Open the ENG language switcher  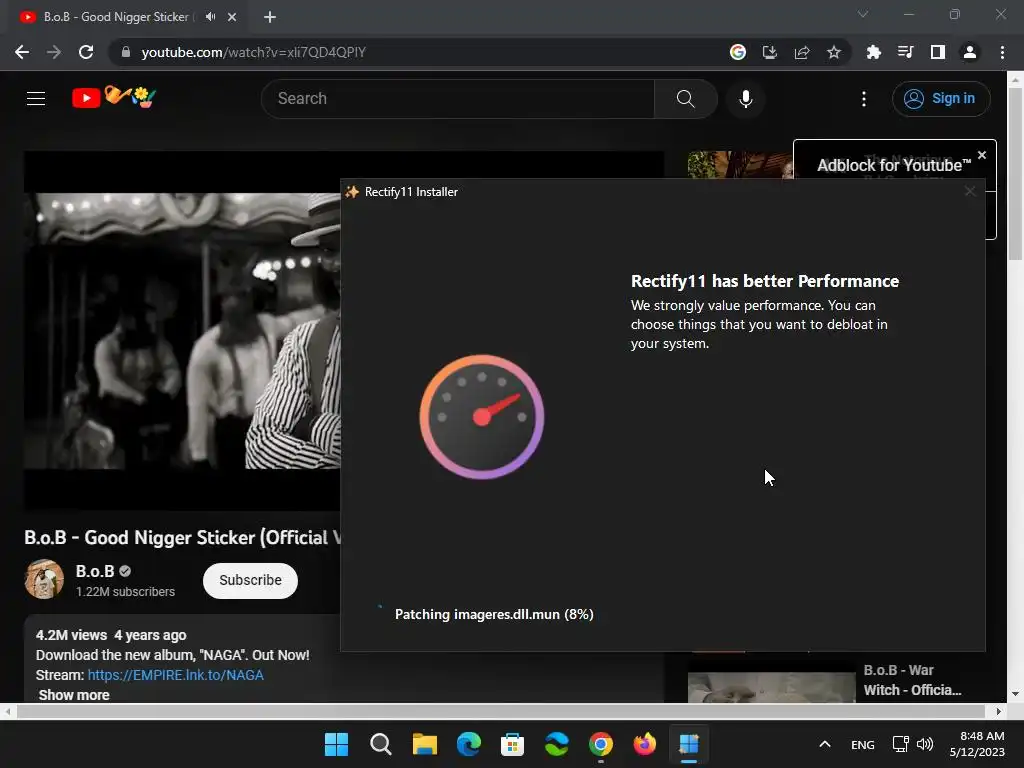863,744
